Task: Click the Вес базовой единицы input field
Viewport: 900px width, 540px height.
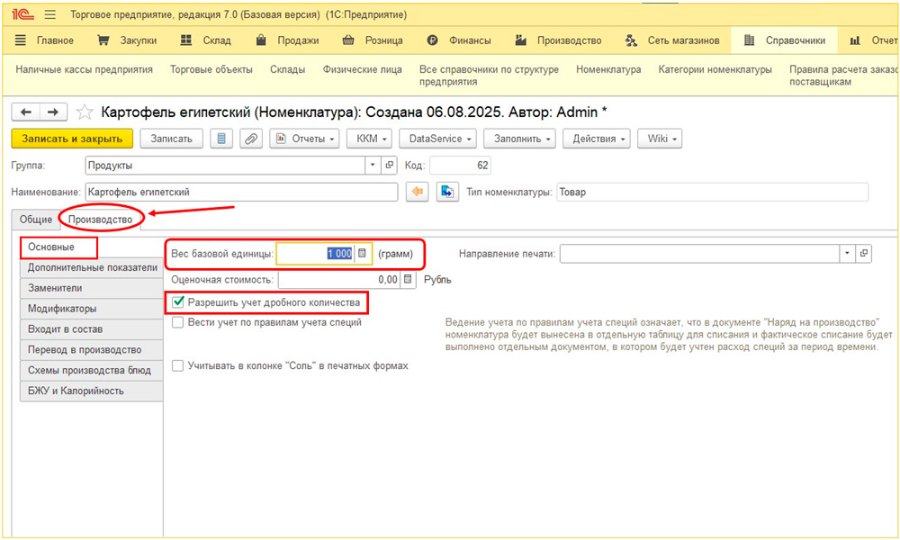Action: point(316,253)
